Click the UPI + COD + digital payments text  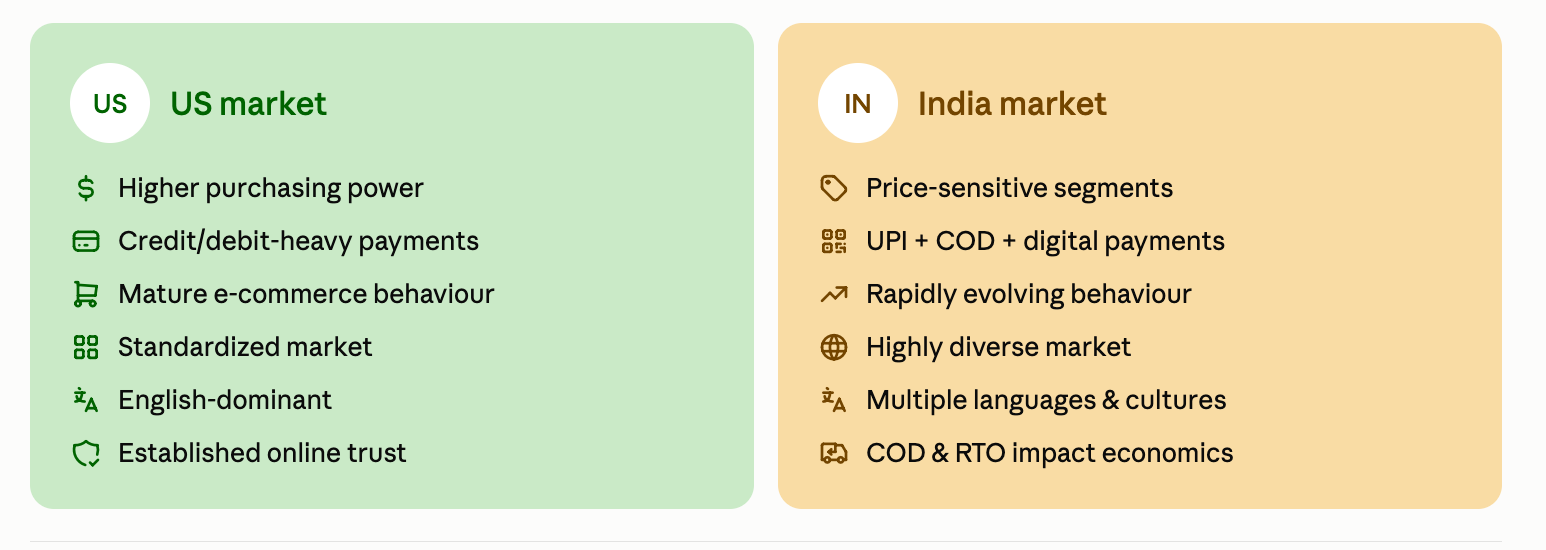click(1046, 241)
